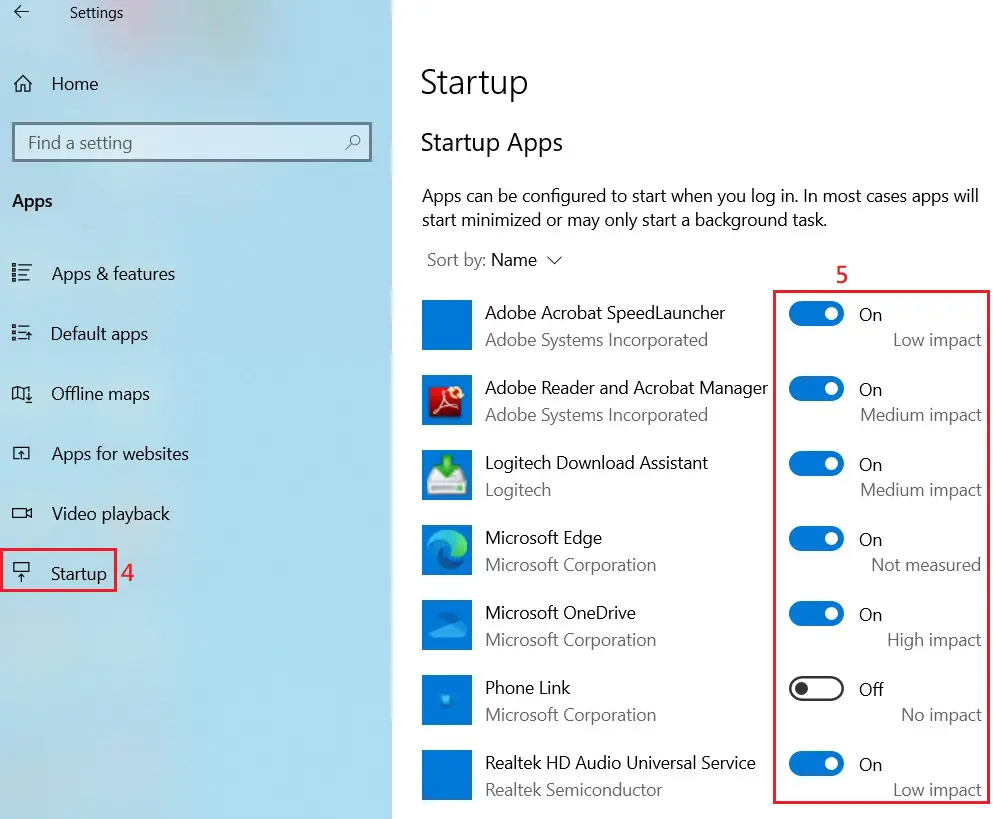The width and height of the screenshot is (993, 819).
Task: Click the Microsoft Edge app icon
Action: [446, 551]
